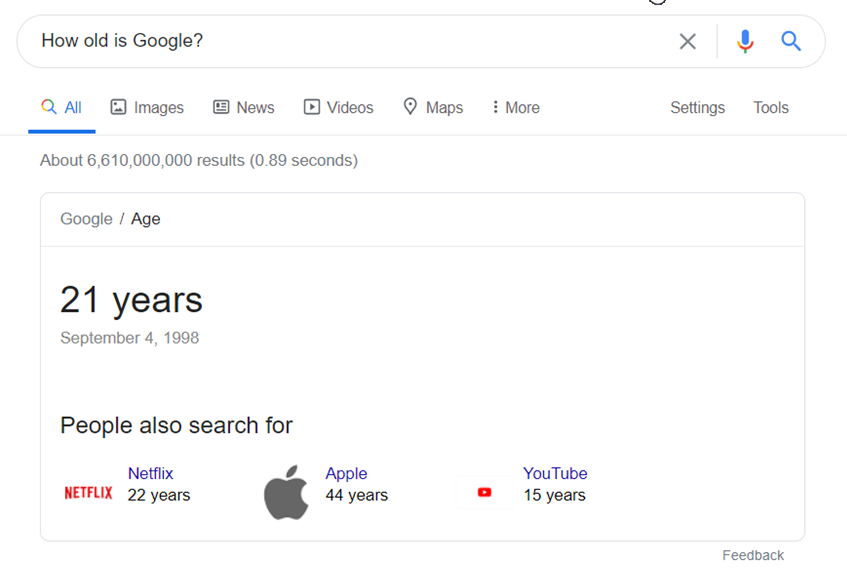The height and width of the screenshot is (571, 847).
Task: Click the Apple logo icon
Action: (286, 492)
